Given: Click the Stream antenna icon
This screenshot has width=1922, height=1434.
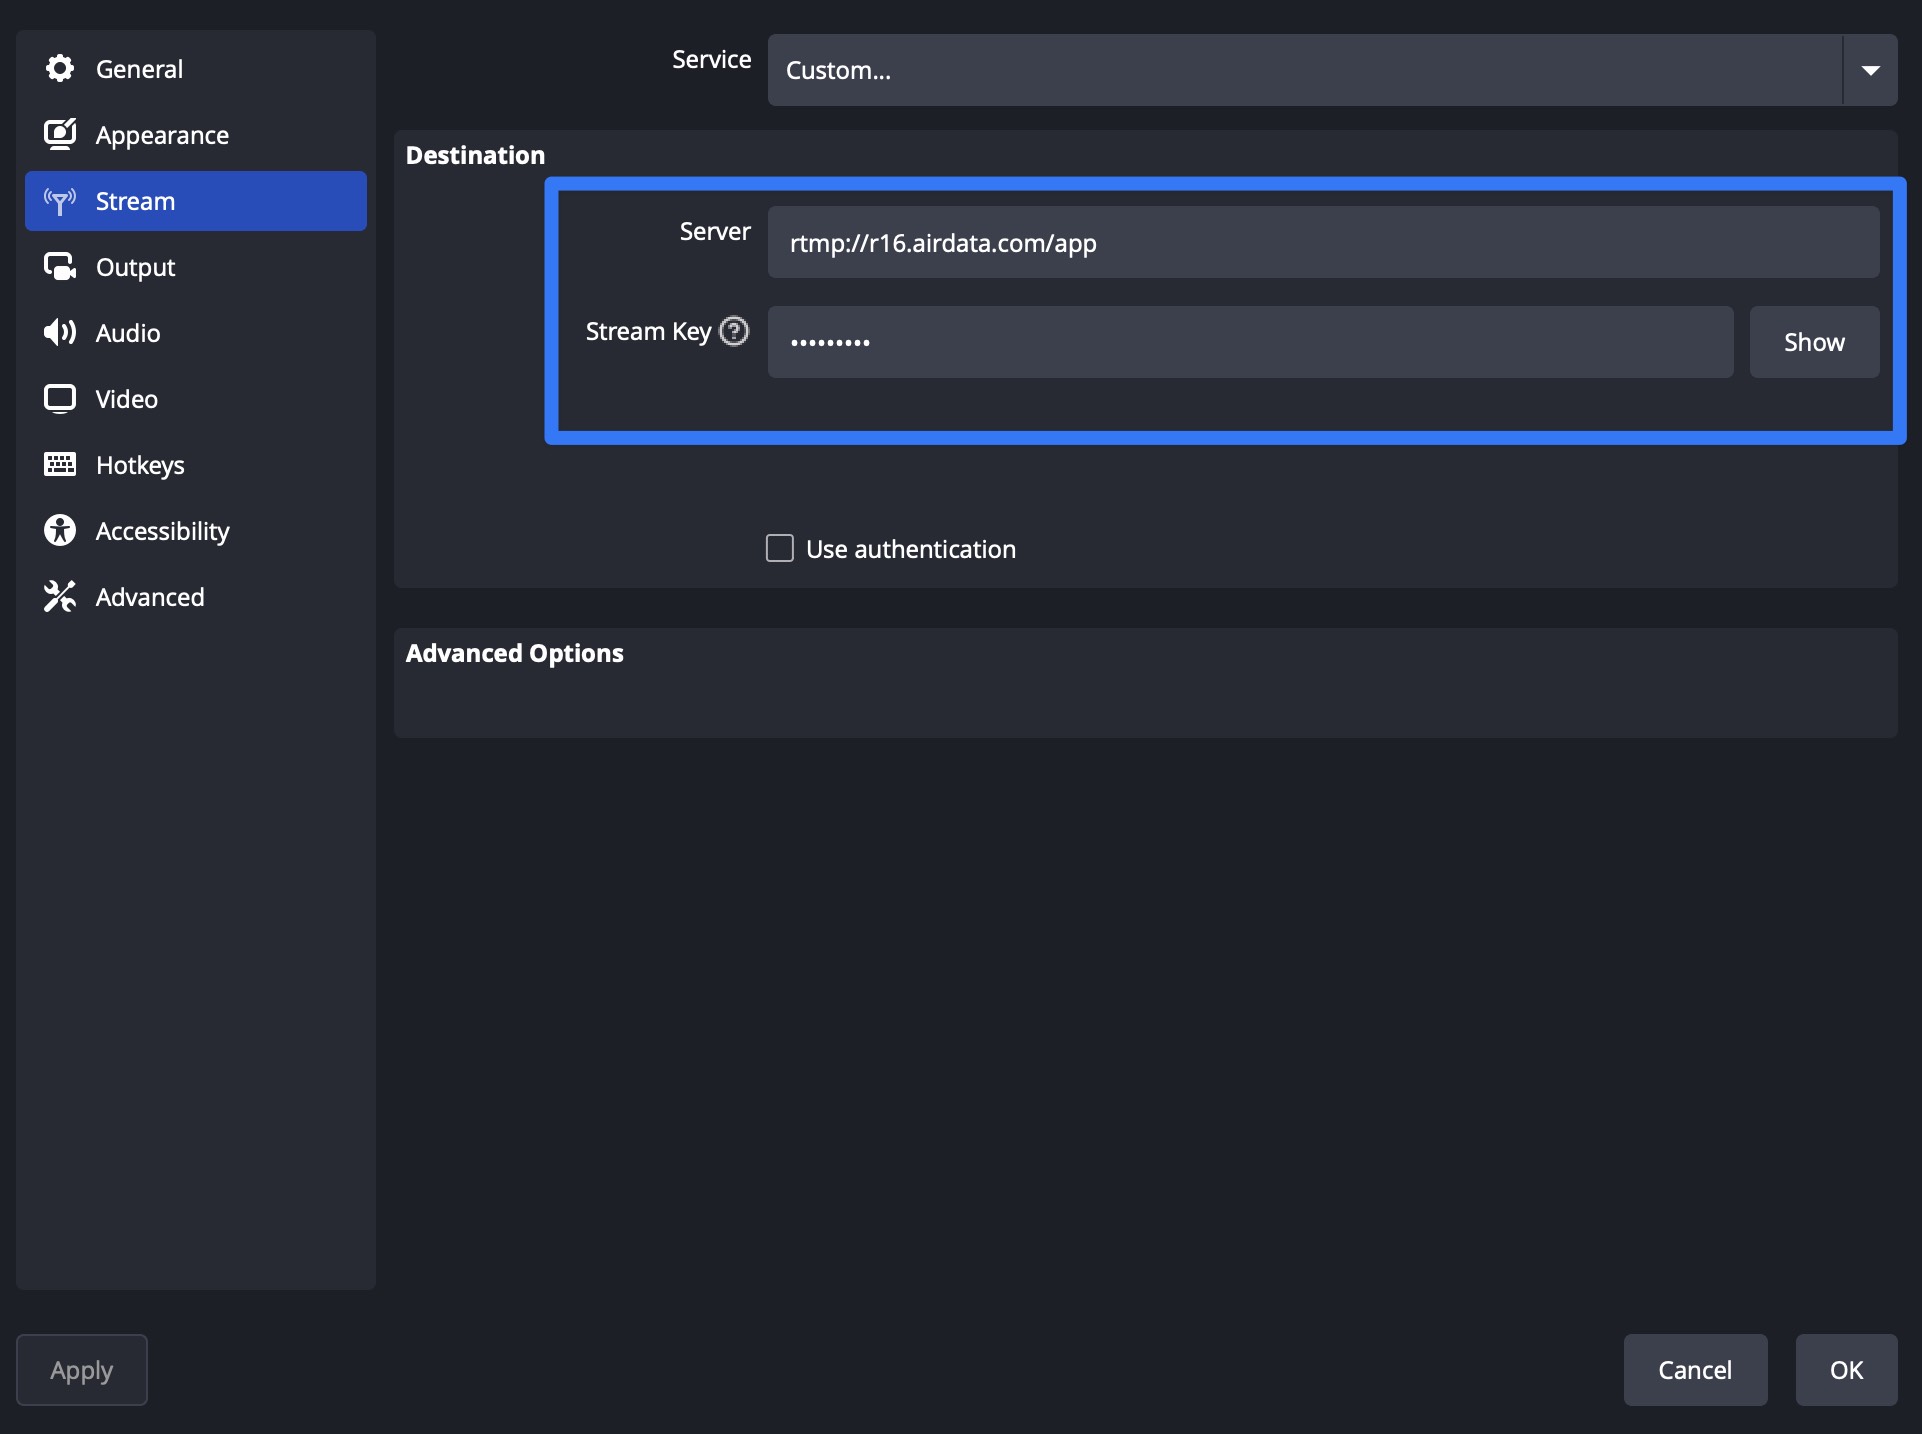Looking at the screenshot, I should point(60,201).
